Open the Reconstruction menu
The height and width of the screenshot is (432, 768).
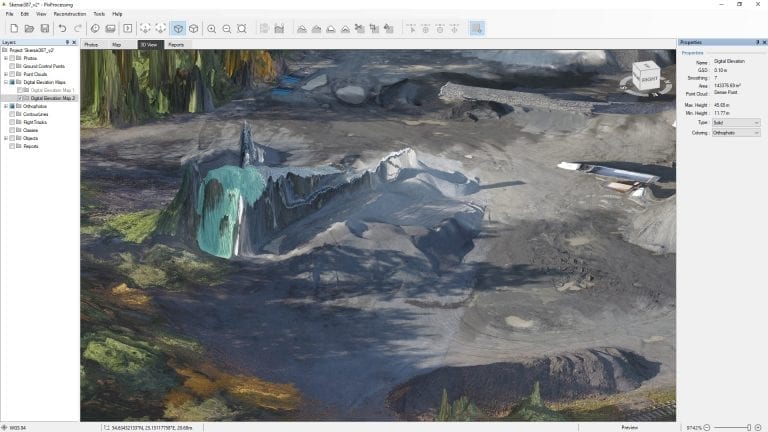[69, 14]
